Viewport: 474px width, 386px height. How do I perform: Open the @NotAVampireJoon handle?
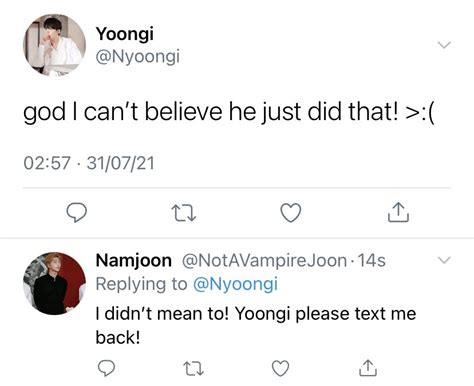pos(265,261)
